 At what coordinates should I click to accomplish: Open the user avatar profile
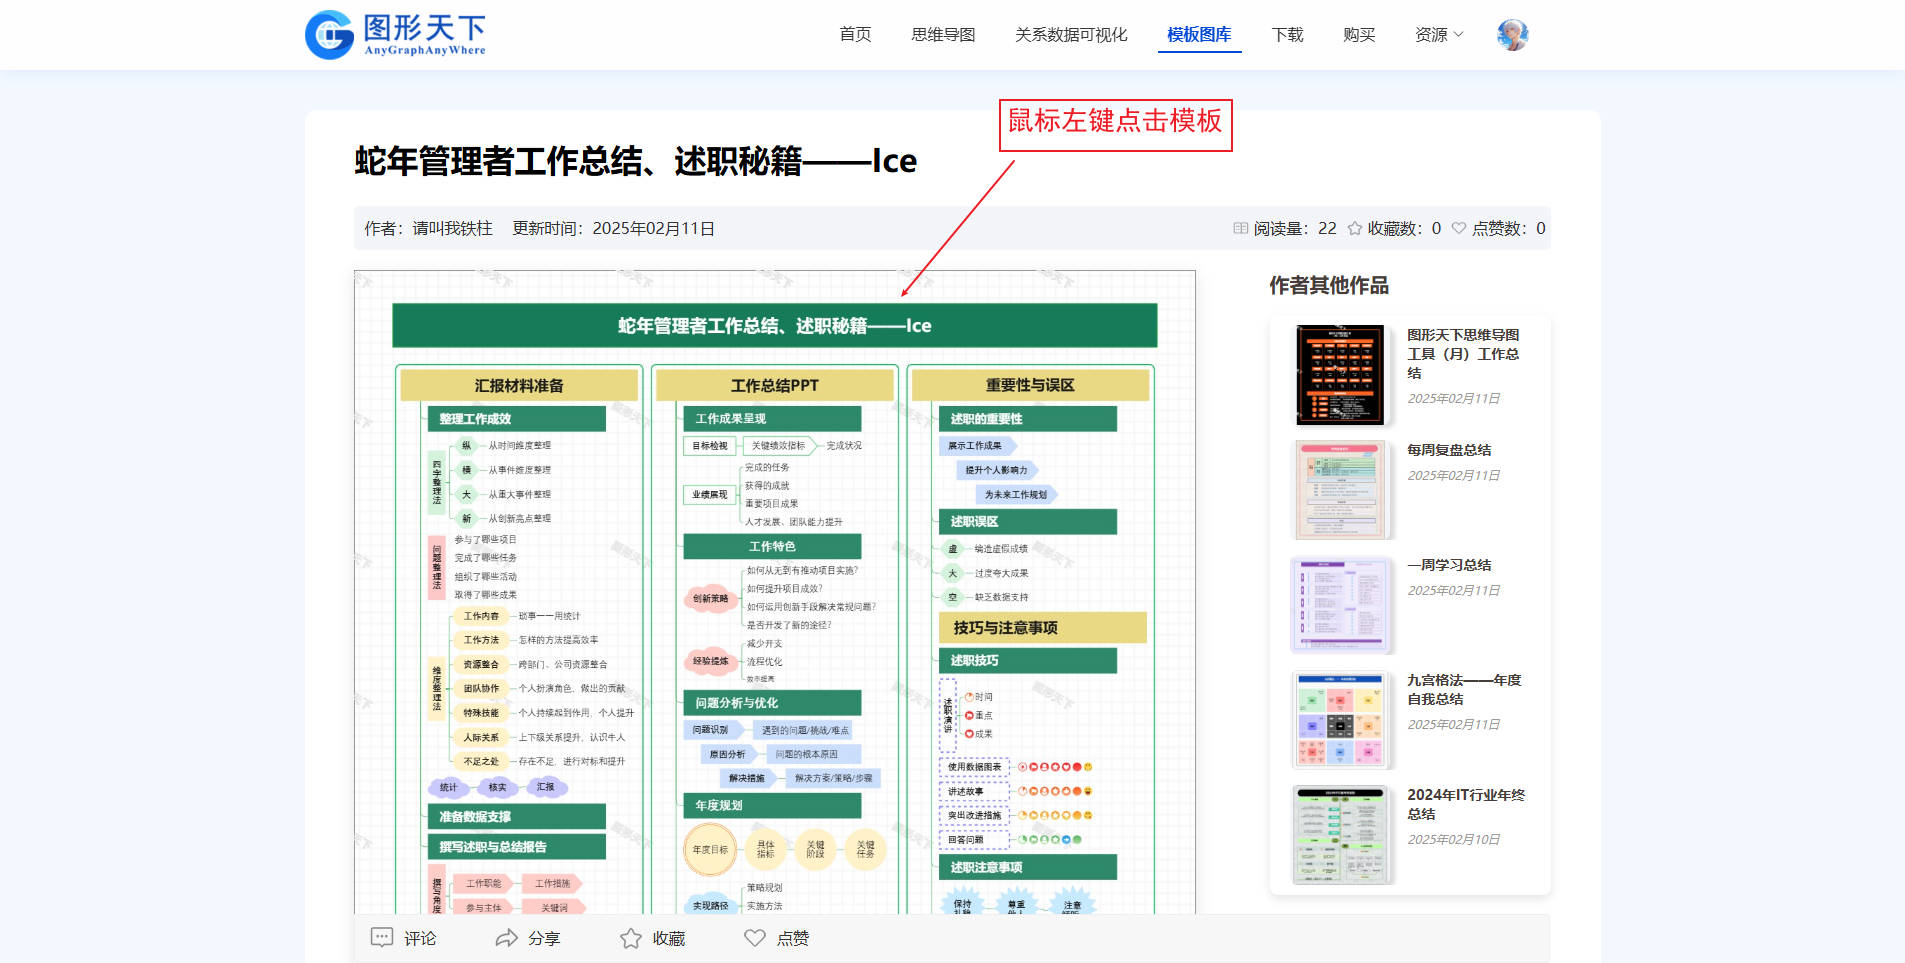pos(1512,35)
